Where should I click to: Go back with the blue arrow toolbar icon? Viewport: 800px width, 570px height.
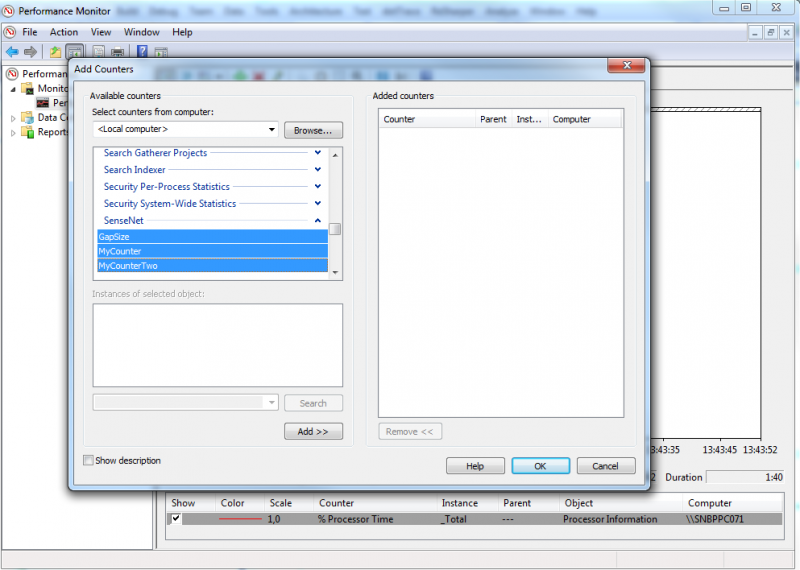point(12,52)
